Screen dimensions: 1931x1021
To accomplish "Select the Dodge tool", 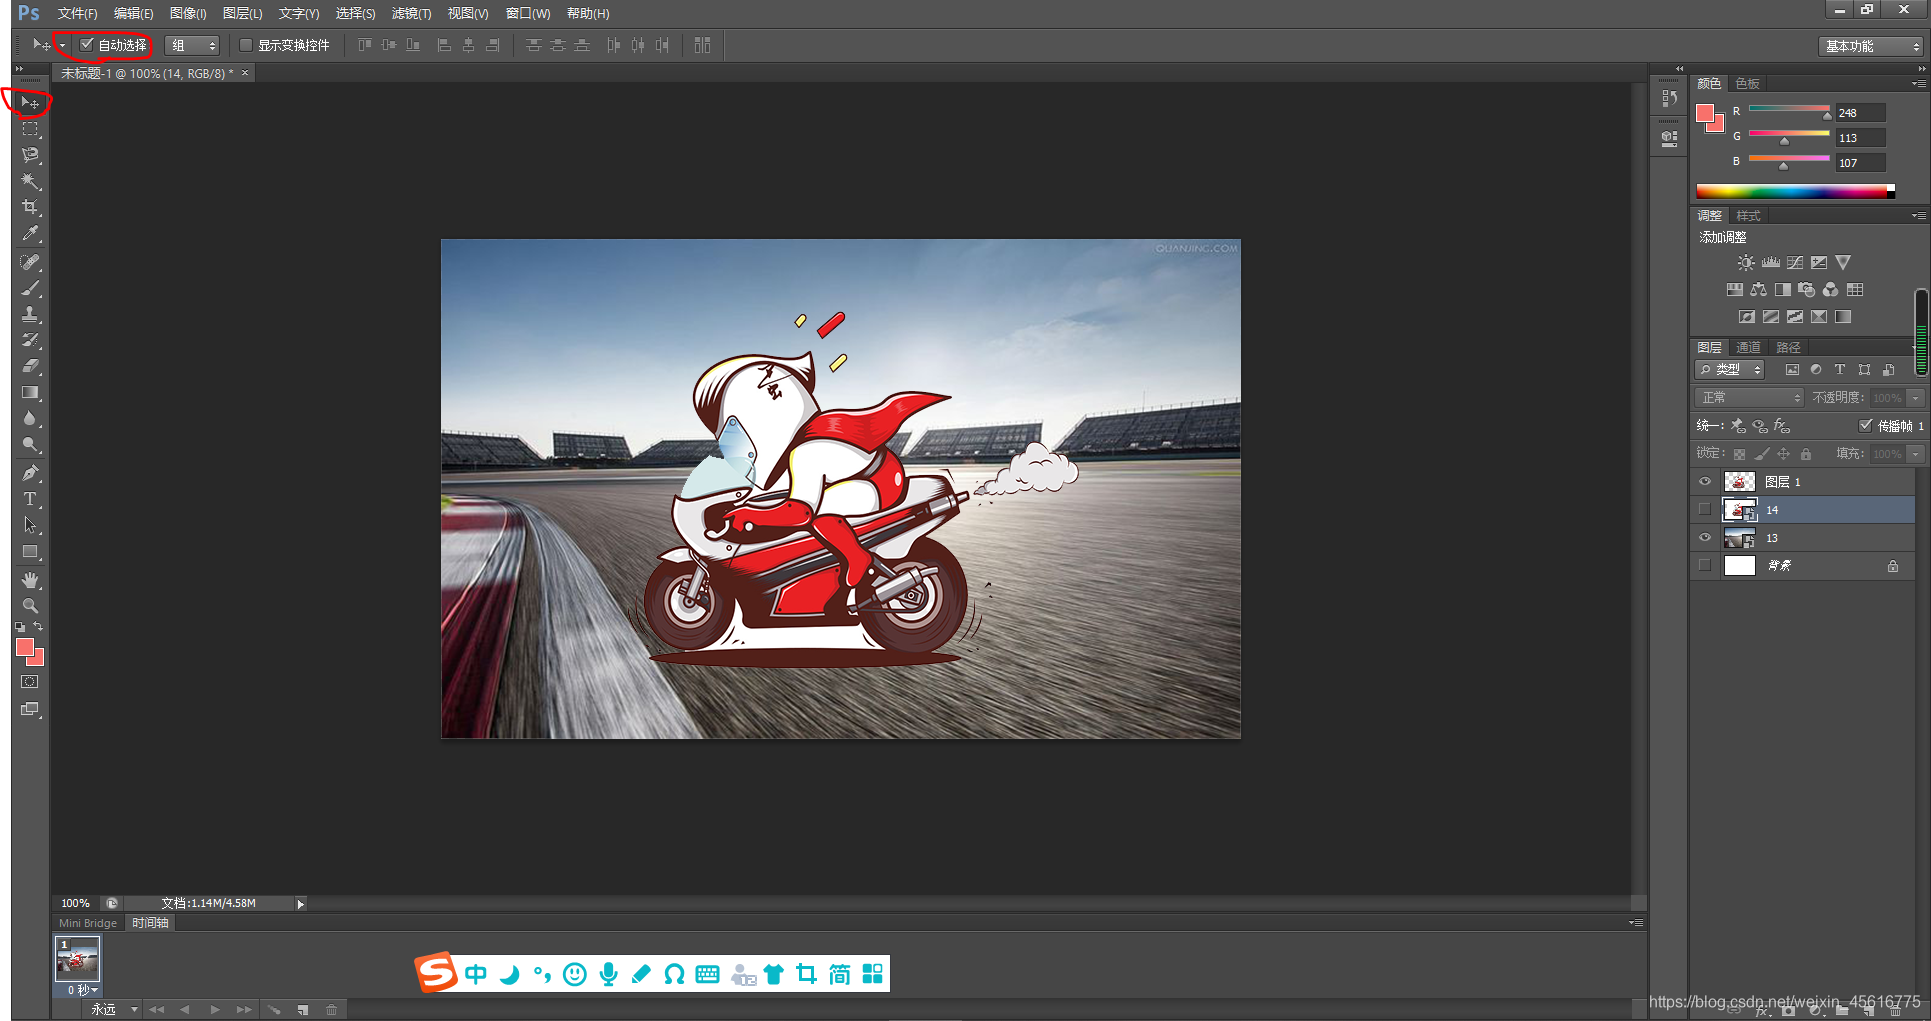I will (x=30, y=444).
